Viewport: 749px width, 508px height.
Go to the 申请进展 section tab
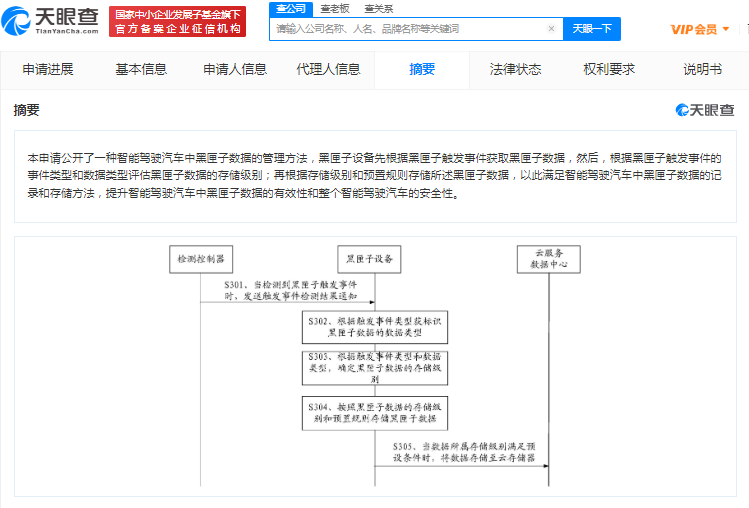click(x=48, y=70)
